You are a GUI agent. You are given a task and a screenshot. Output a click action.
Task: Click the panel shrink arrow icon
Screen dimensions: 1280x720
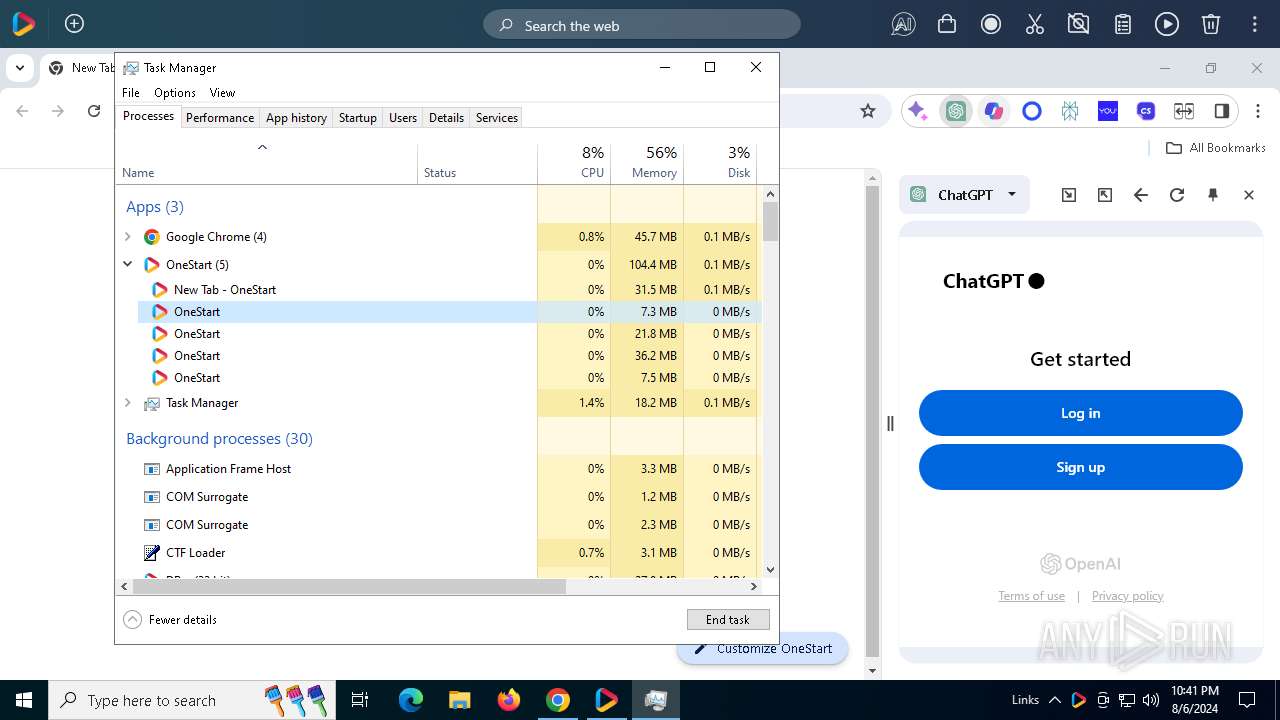pyautogui.click(x=1069, y=195)
